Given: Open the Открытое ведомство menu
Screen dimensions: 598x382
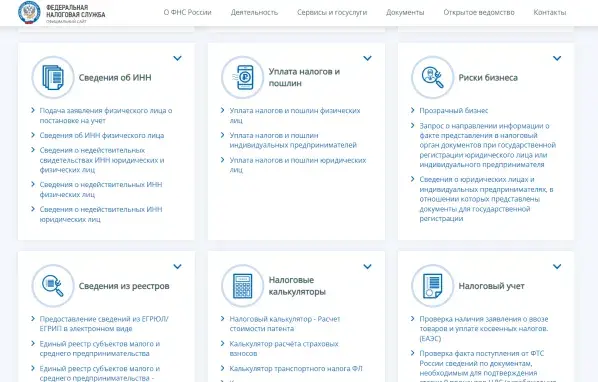Looking at the screenshot, I should click(479, 12).
